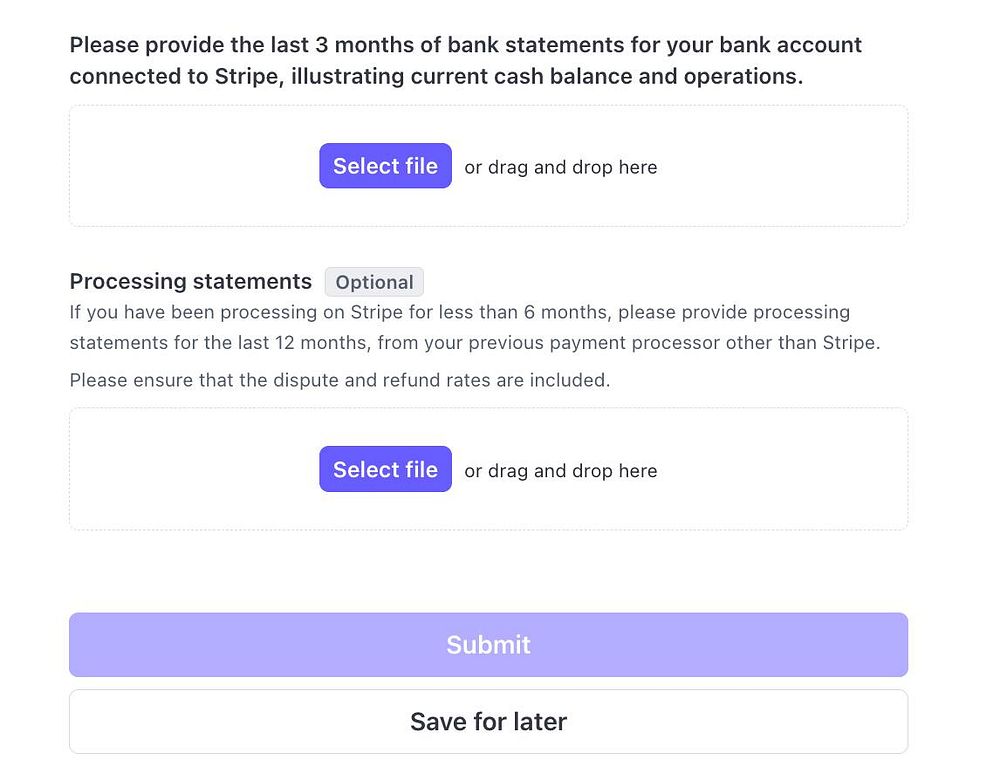
Task: Click the Optional badge
Action: pos(374,282)
